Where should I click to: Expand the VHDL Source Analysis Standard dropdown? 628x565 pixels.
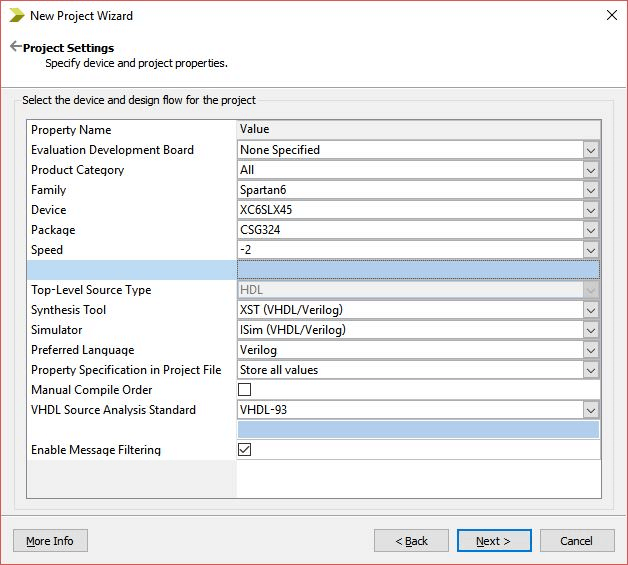[x=591, y=410]
